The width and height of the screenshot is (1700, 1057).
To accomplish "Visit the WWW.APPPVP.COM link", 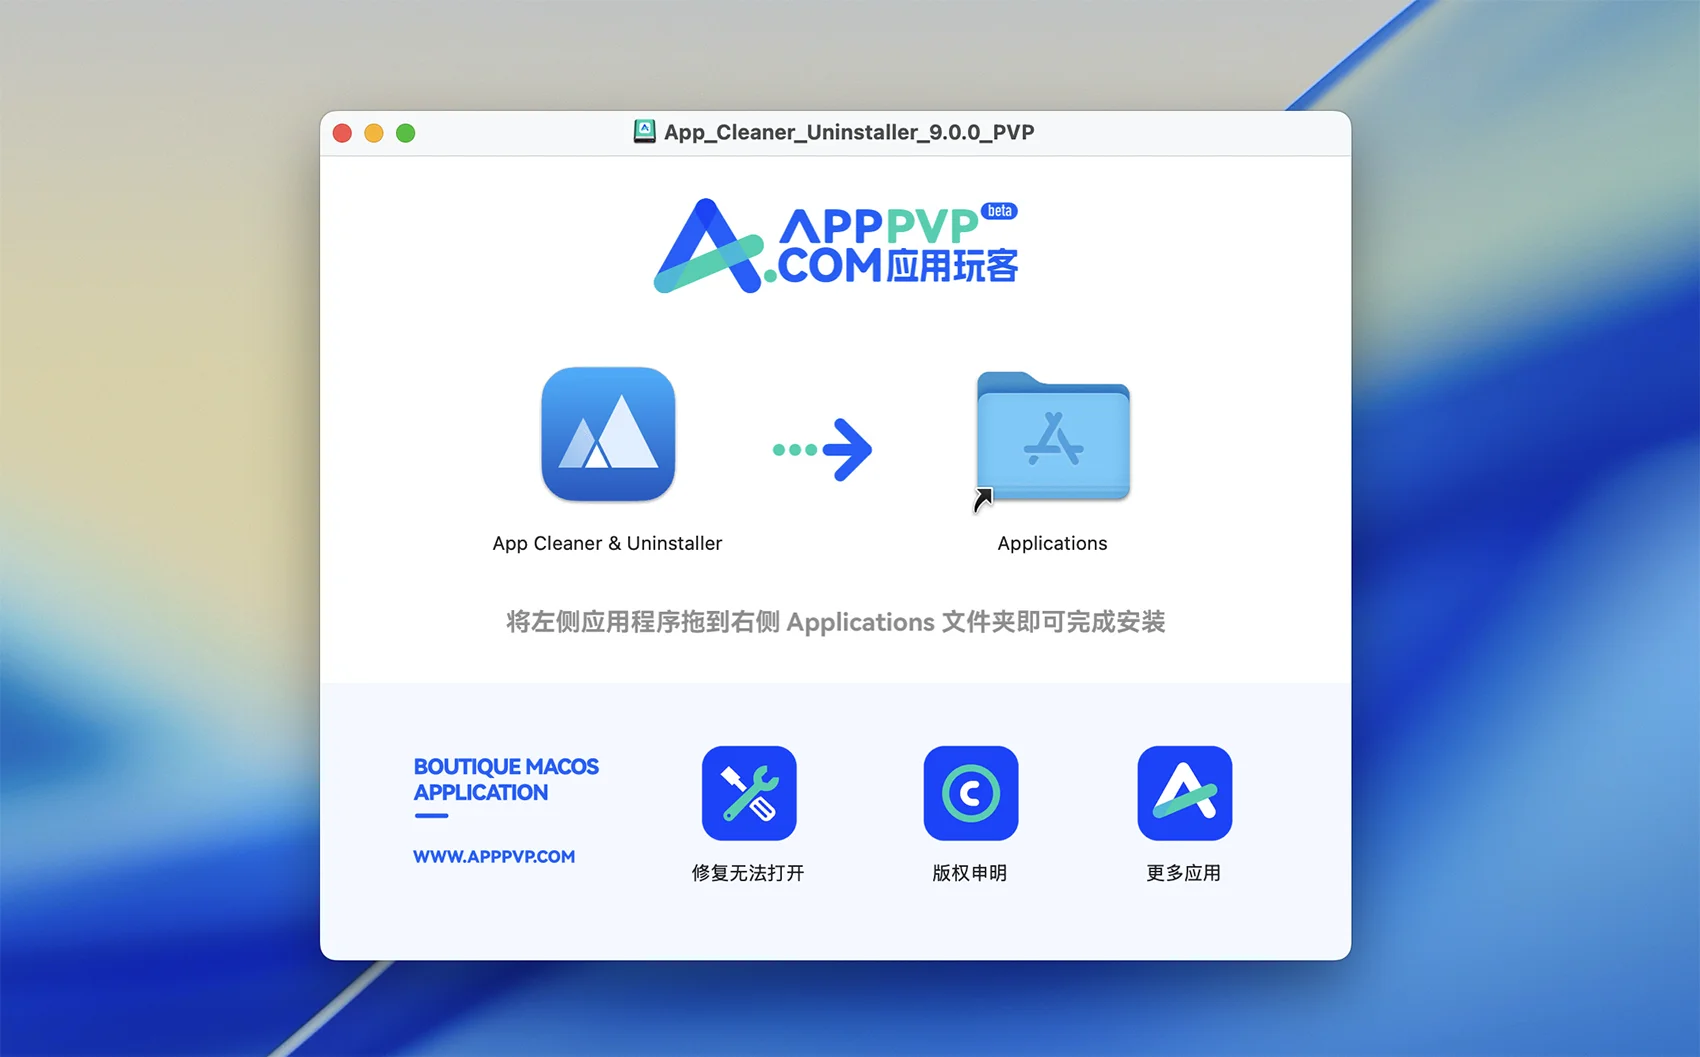I will [494, 857].
